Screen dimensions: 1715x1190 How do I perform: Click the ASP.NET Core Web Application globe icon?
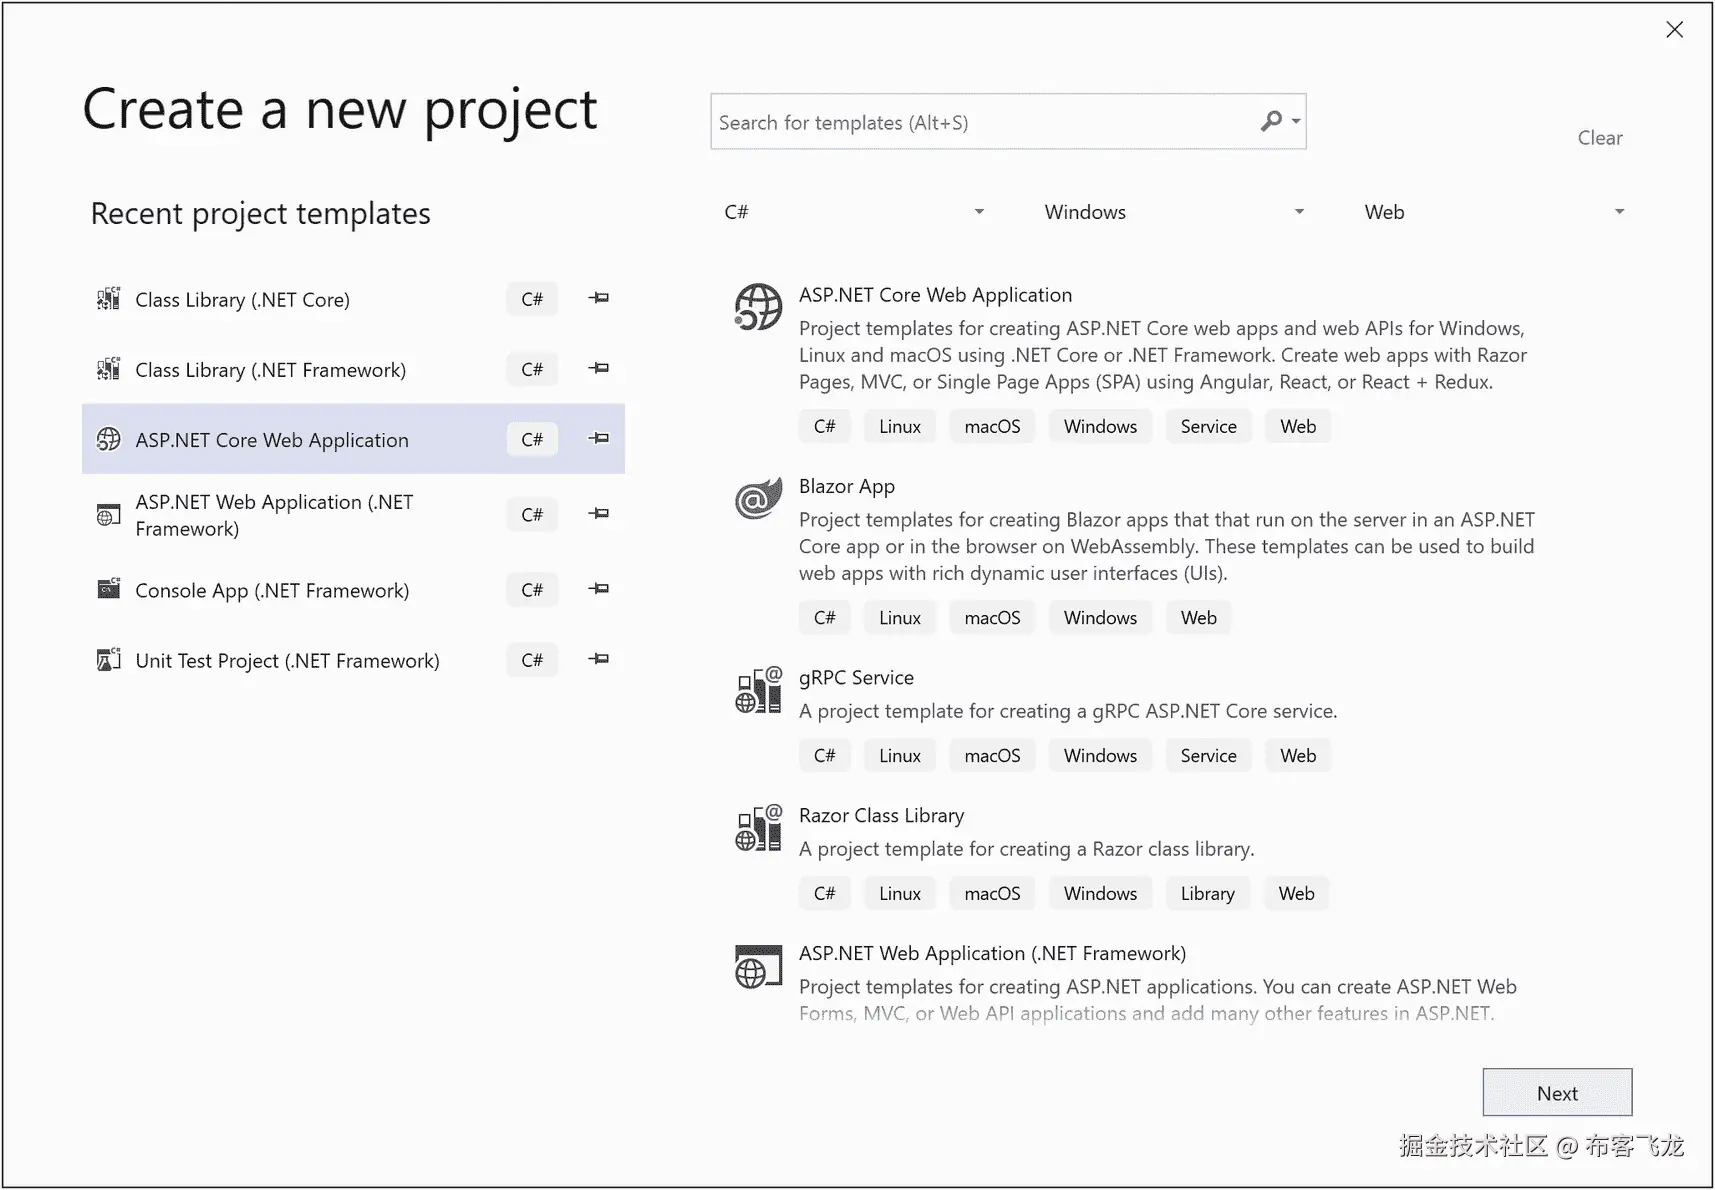point(758,307)
